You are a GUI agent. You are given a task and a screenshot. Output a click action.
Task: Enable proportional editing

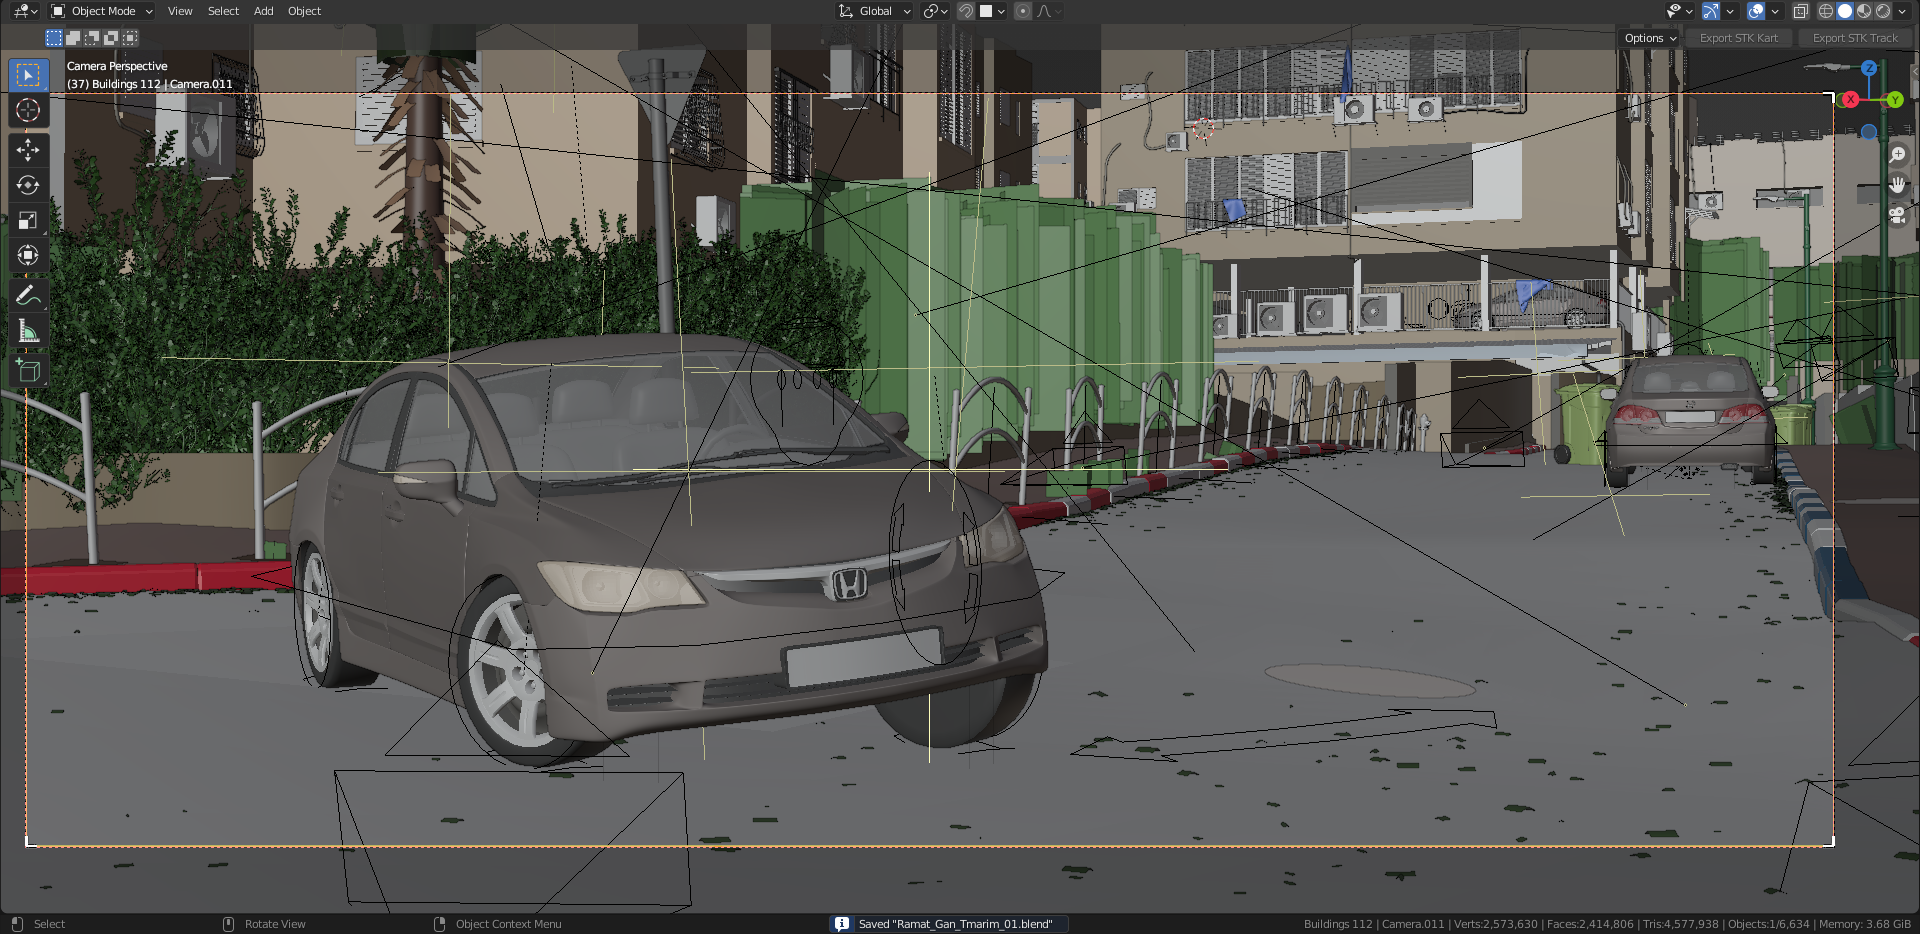(1022, 11)
